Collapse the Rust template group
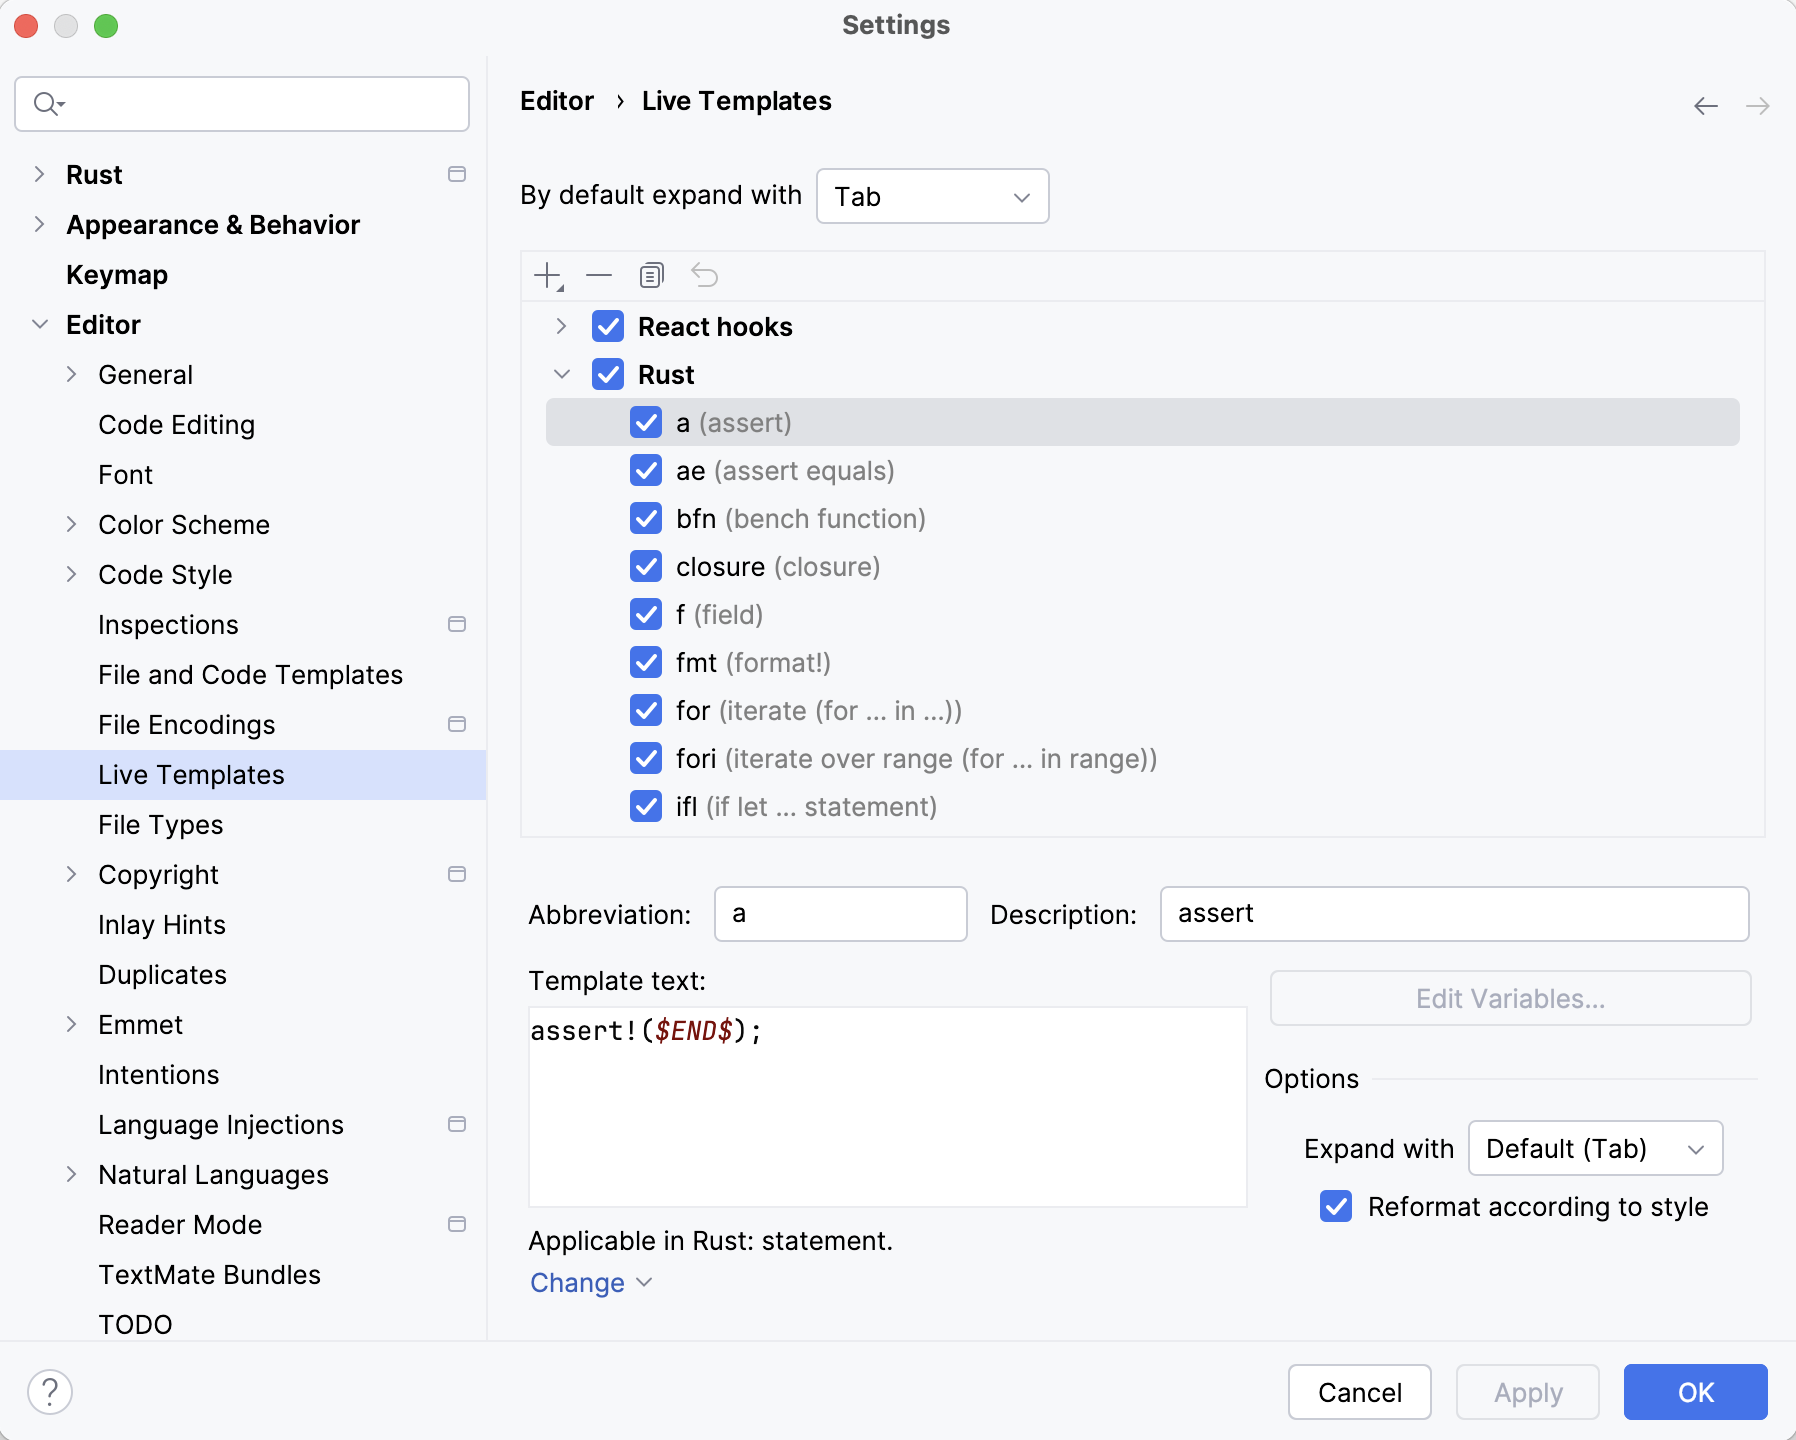The width and height of the screenshot is (1796, 1440). pyautogui.click(x=561, y=374)
